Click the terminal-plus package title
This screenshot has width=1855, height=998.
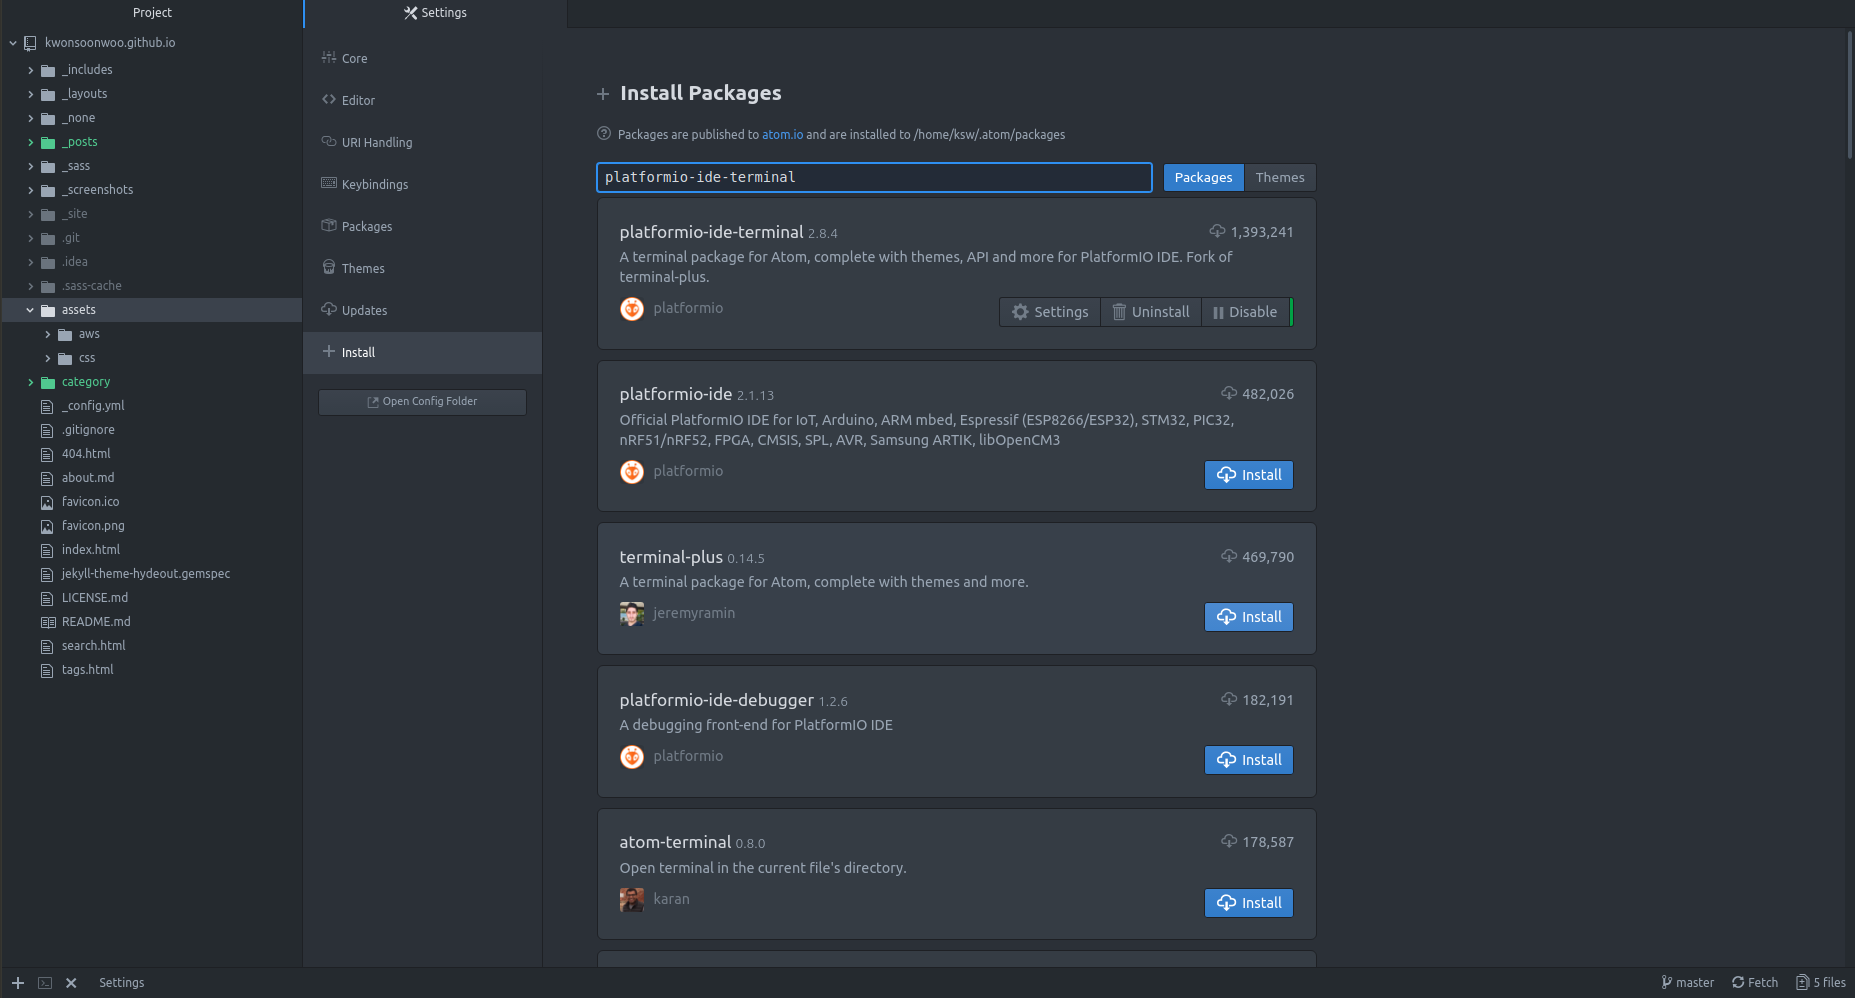click(x=671, y=557)
